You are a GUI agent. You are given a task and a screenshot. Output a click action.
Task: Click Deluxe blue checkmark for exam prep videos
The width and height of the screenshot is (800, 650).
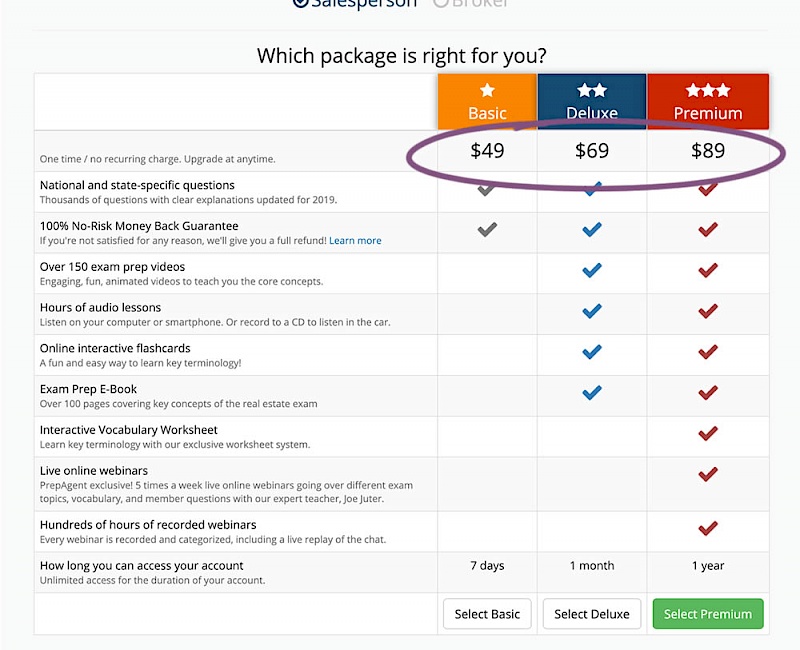click(x=592, y=271)
